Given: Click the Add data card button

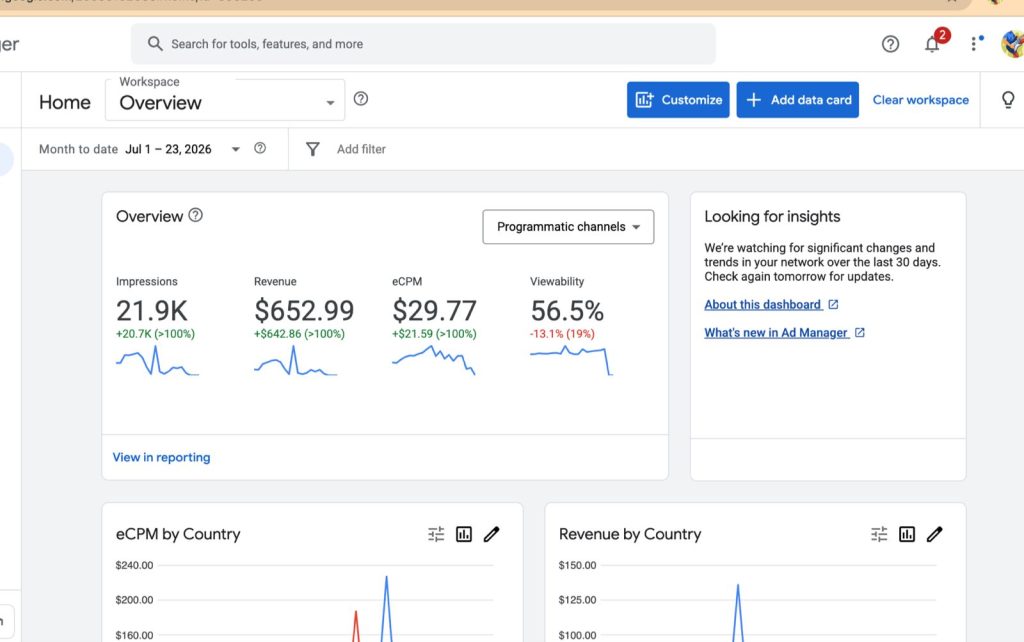Looking at the screenshot, I should (x=797, y=100).
